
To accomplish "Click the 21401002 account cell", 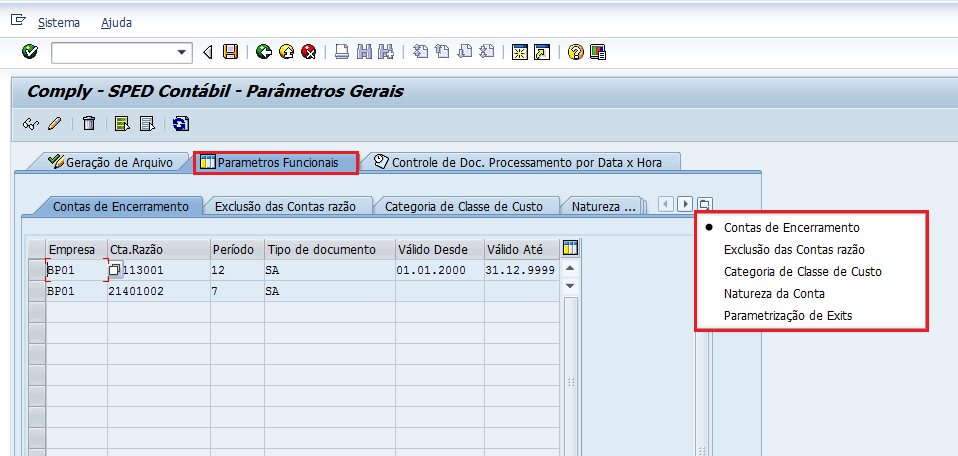I will 159,292.
